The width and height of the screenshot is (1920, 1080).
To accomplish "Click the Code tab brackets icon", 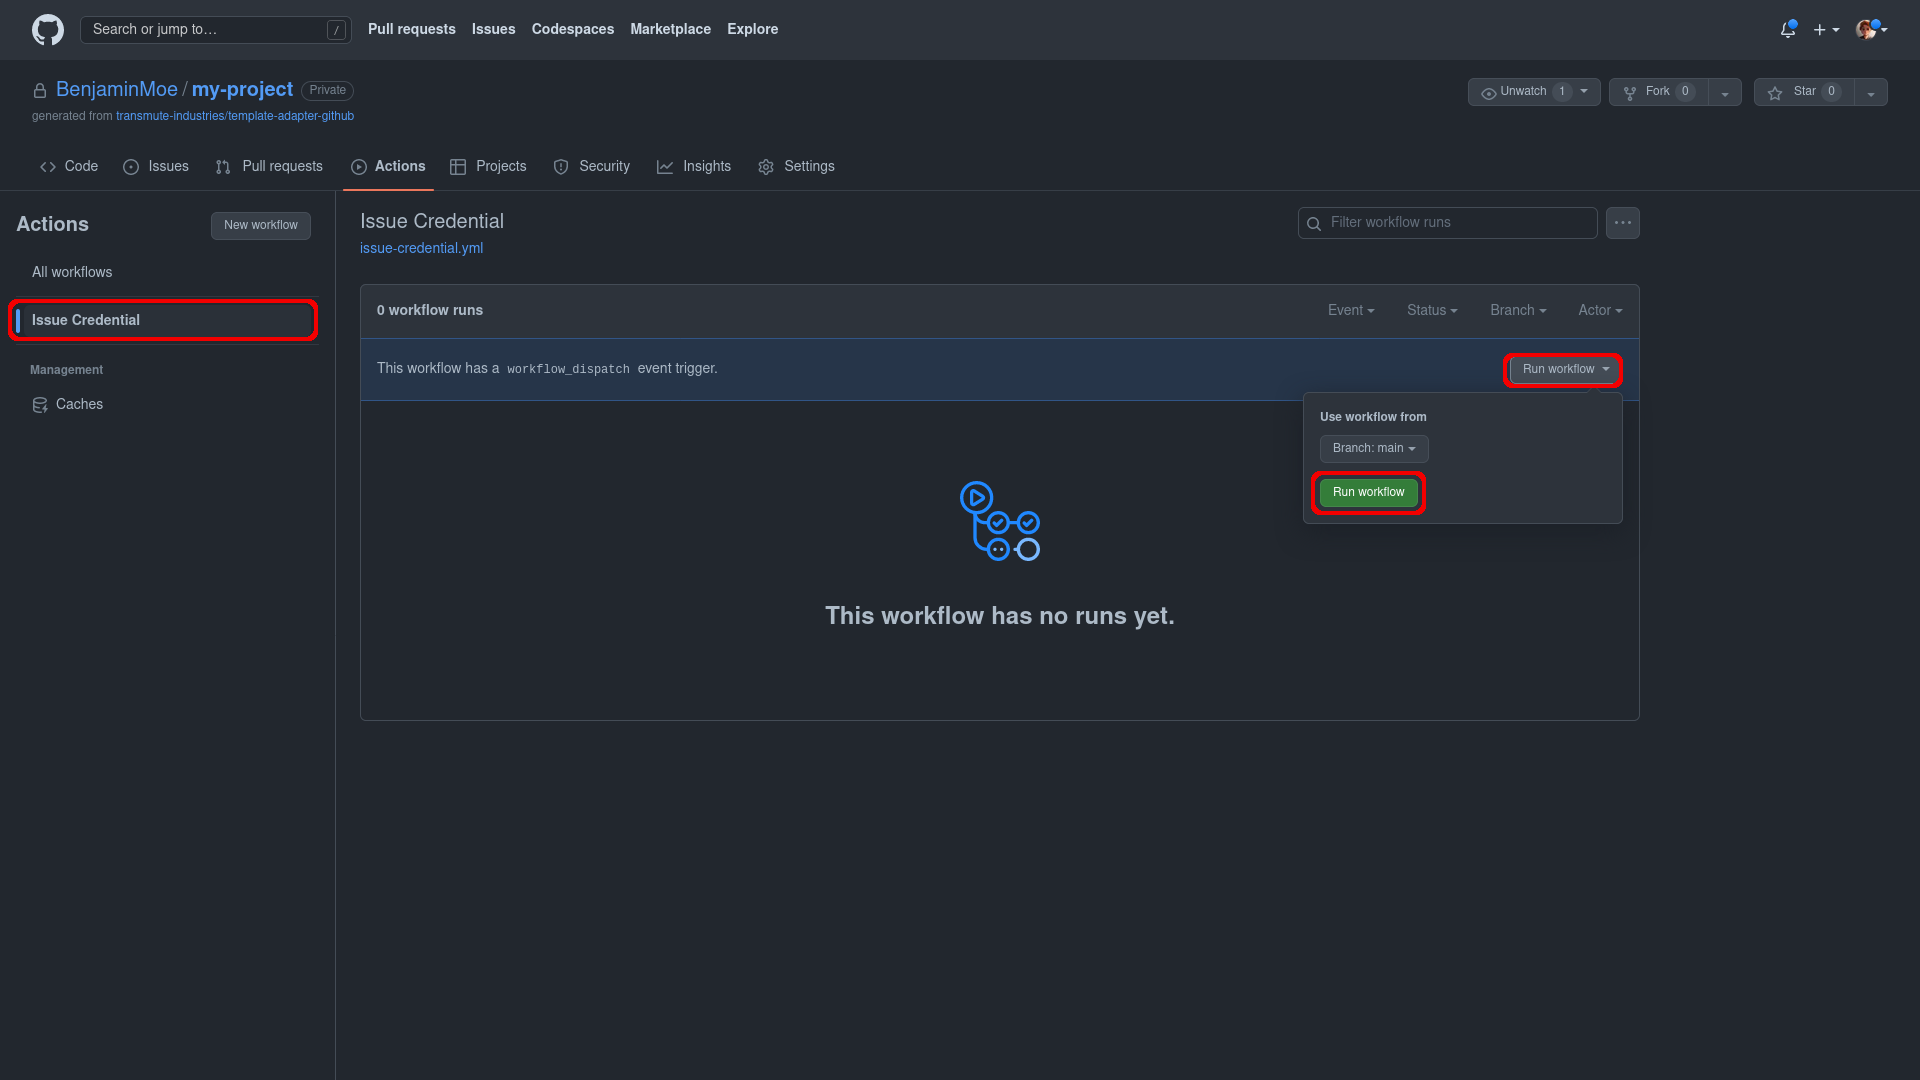I will 48,167.
